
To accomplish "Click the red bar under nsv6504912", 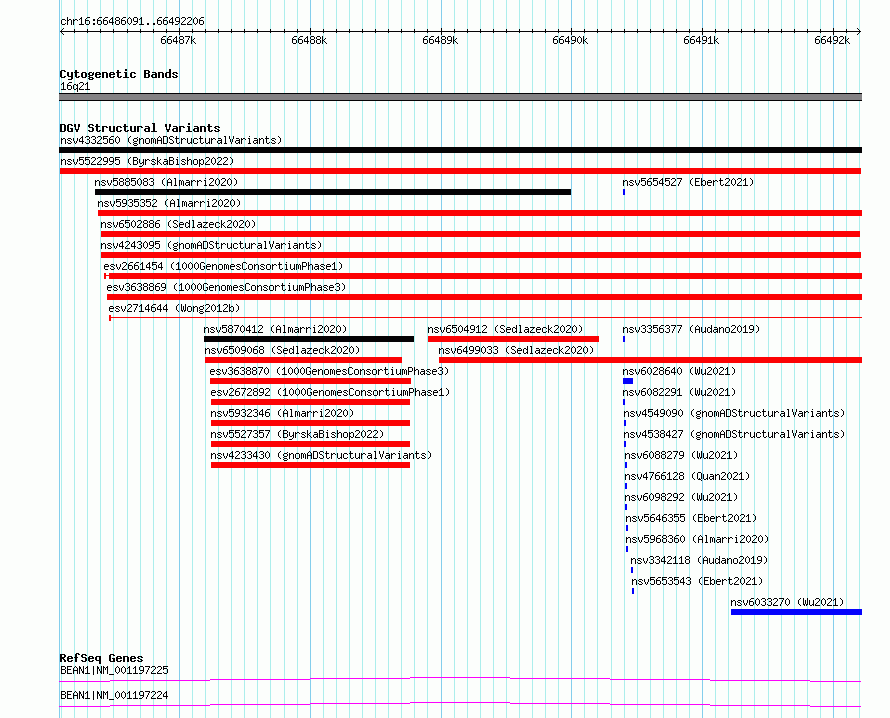I will (x=513, y=339).
